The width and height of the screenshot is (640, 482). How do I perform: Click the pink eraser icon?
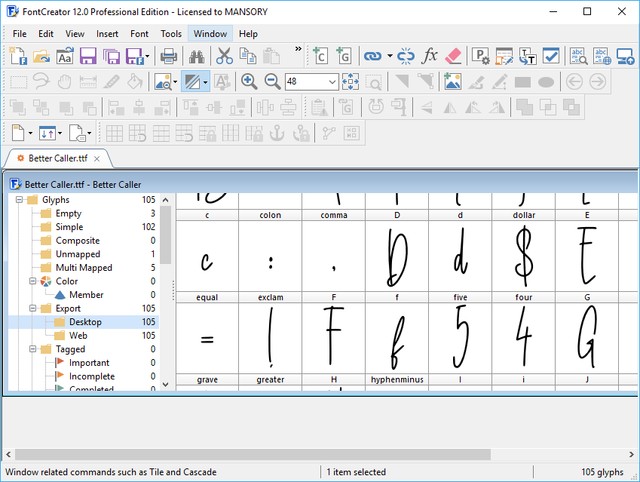453,56
